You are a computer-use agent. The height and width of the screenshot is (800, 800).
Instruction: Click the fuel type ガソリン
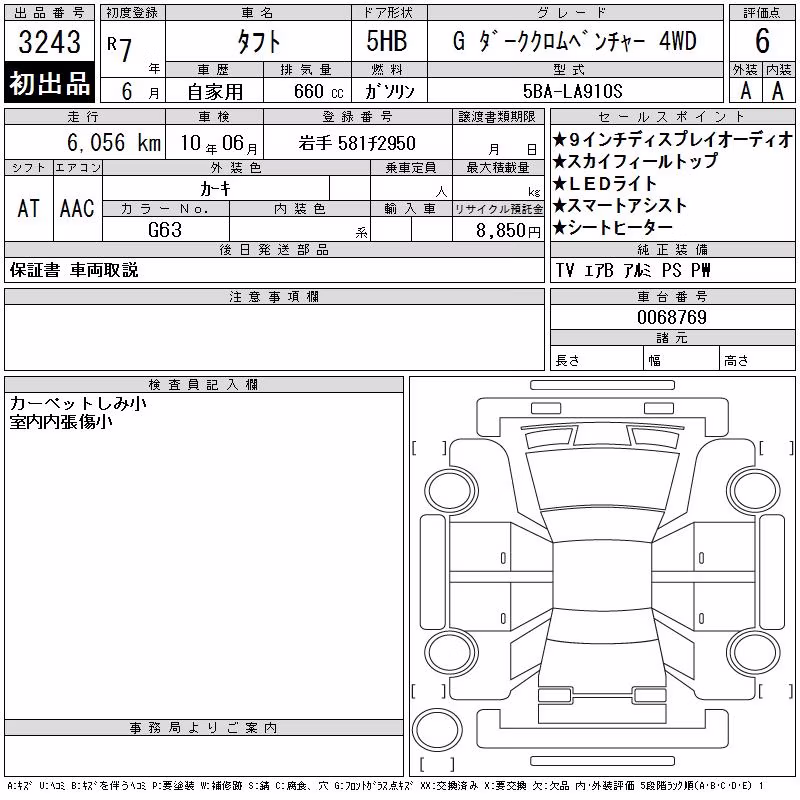pos(389,92)
